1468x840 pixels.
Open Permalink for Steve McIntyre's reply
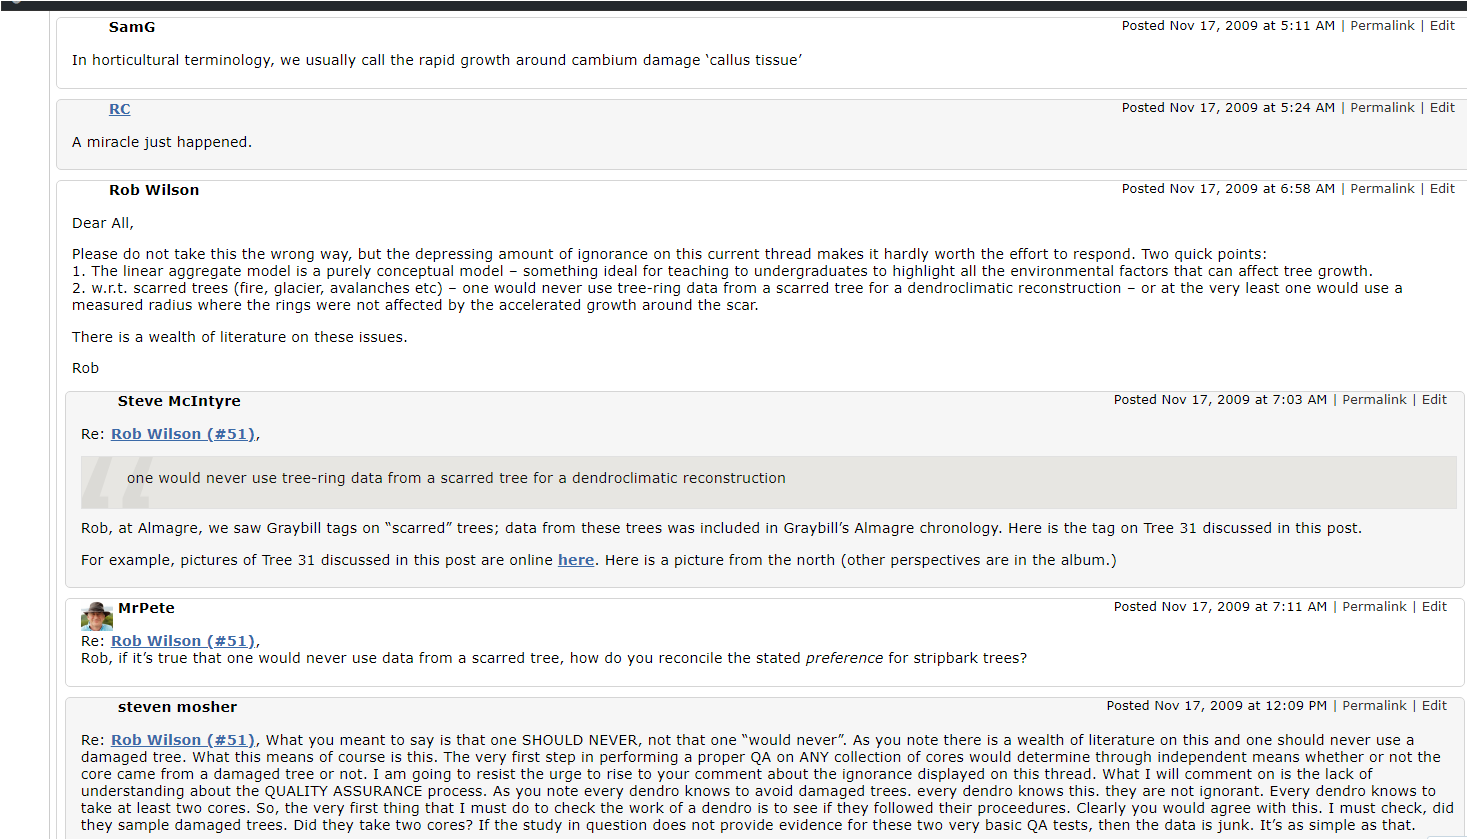coord(1374,400)
